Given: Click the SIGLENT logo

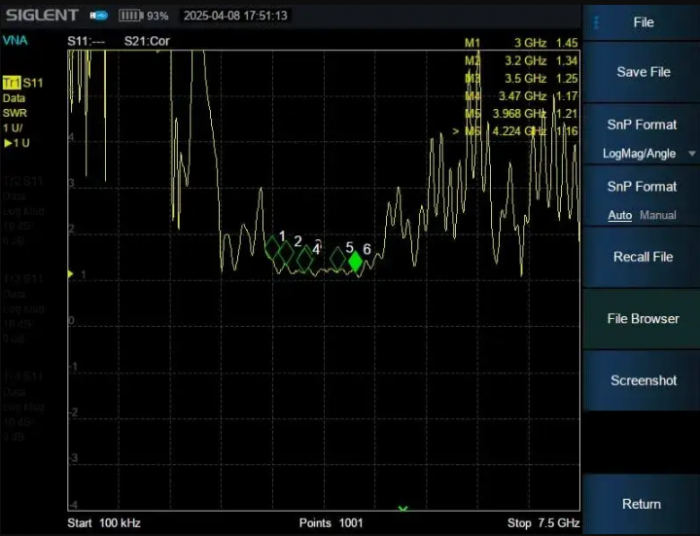Looking at the screenshot, I should pyautogui.click(x=42, y=15).
